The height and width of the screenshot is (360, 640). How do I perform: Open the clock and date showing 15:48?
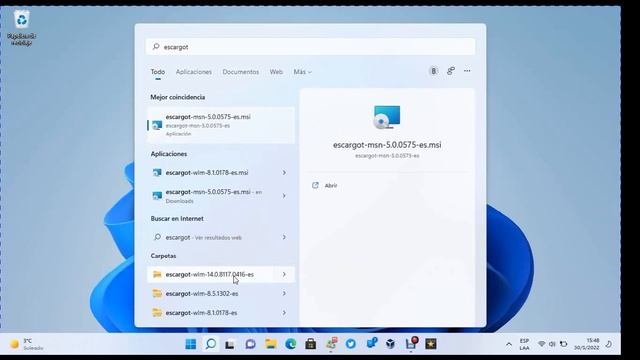point(587,344)
